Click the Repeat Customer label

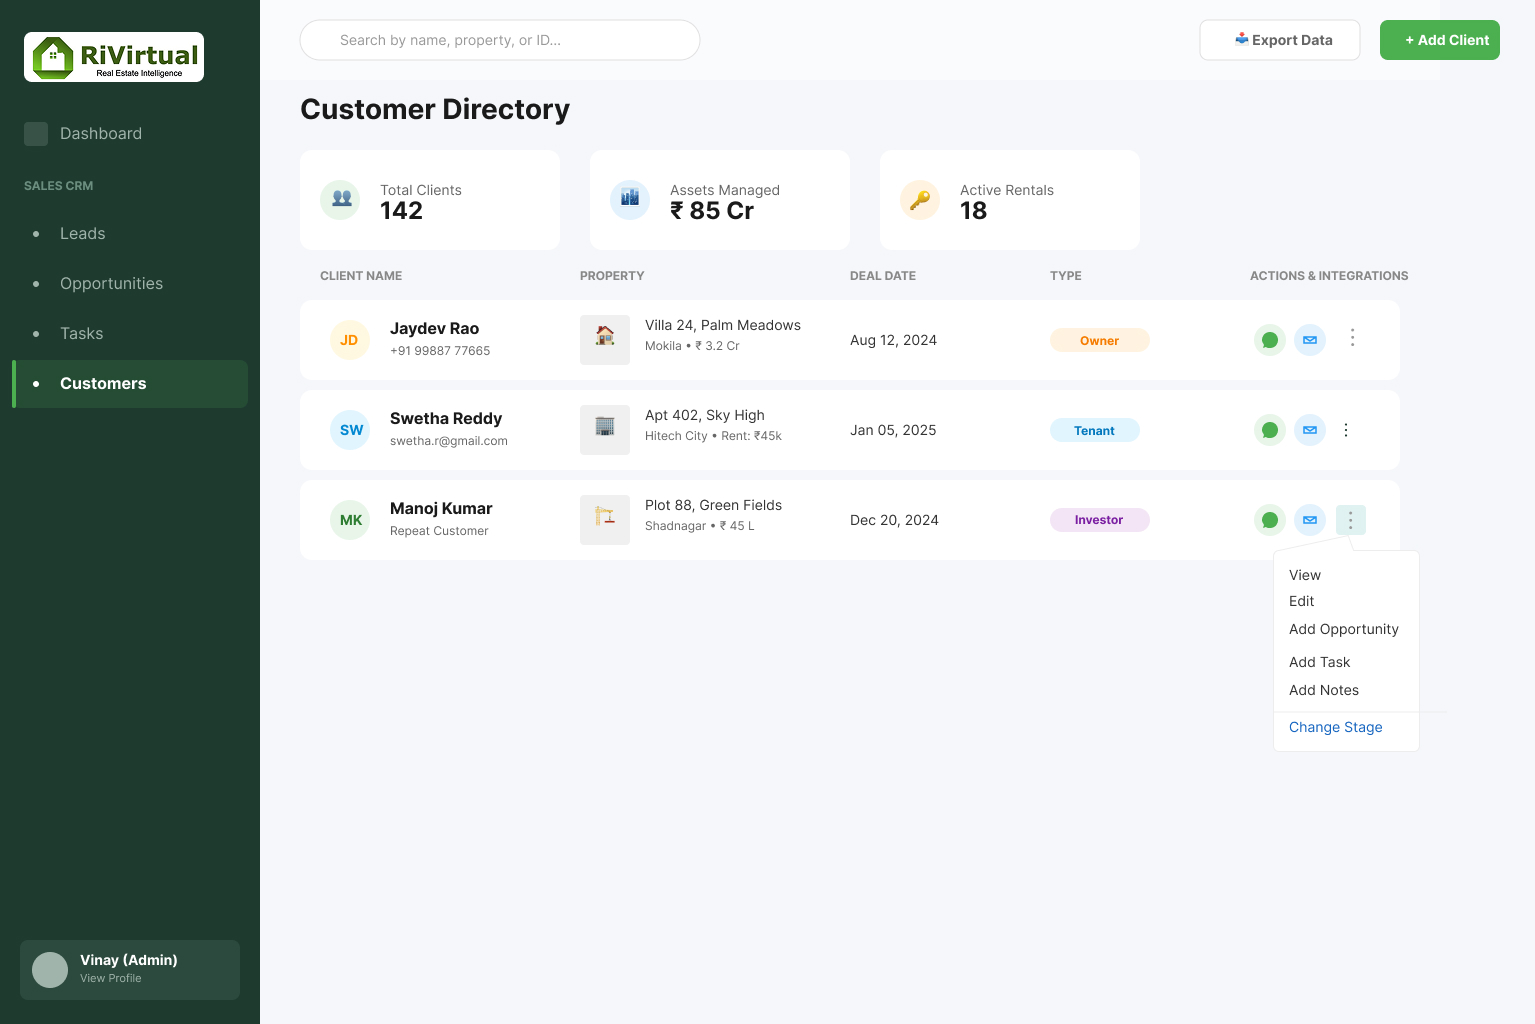[439, 531]
